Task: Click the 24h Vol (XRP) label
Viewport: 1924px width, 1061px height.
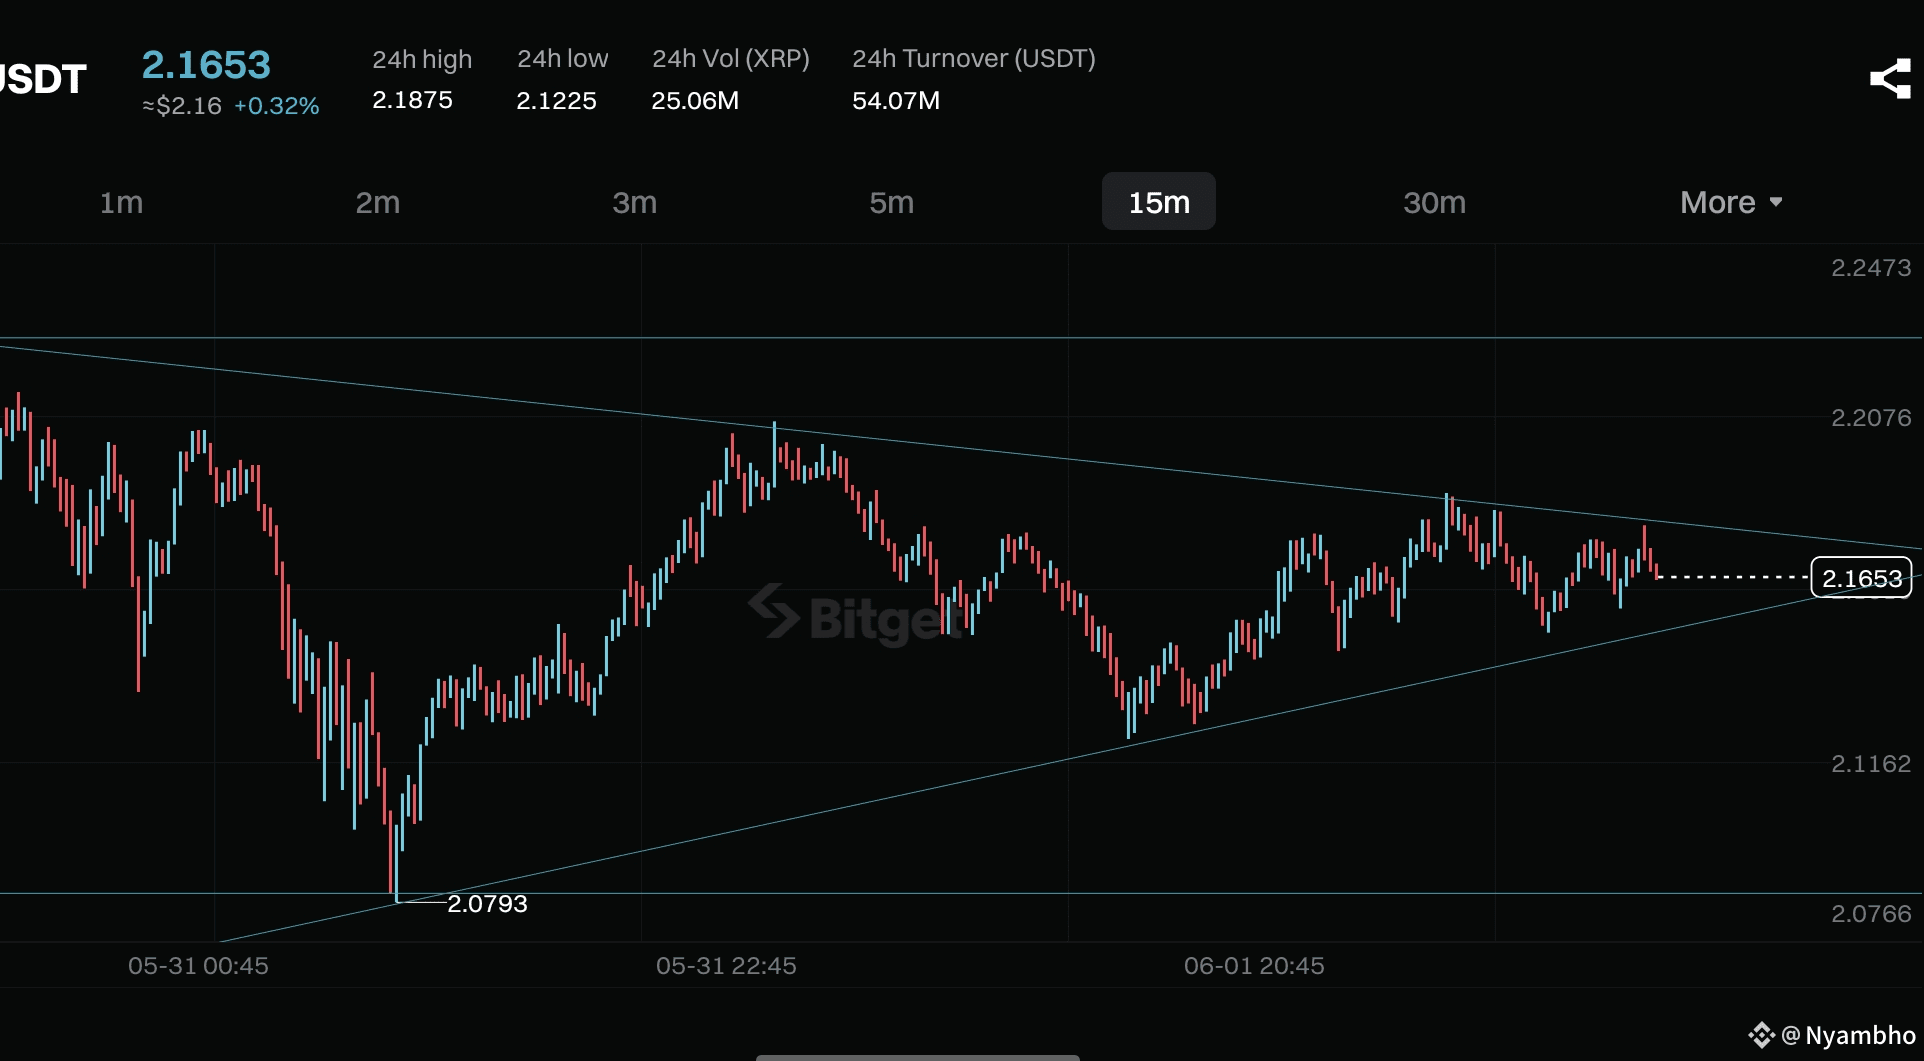Action: (731, 59)
